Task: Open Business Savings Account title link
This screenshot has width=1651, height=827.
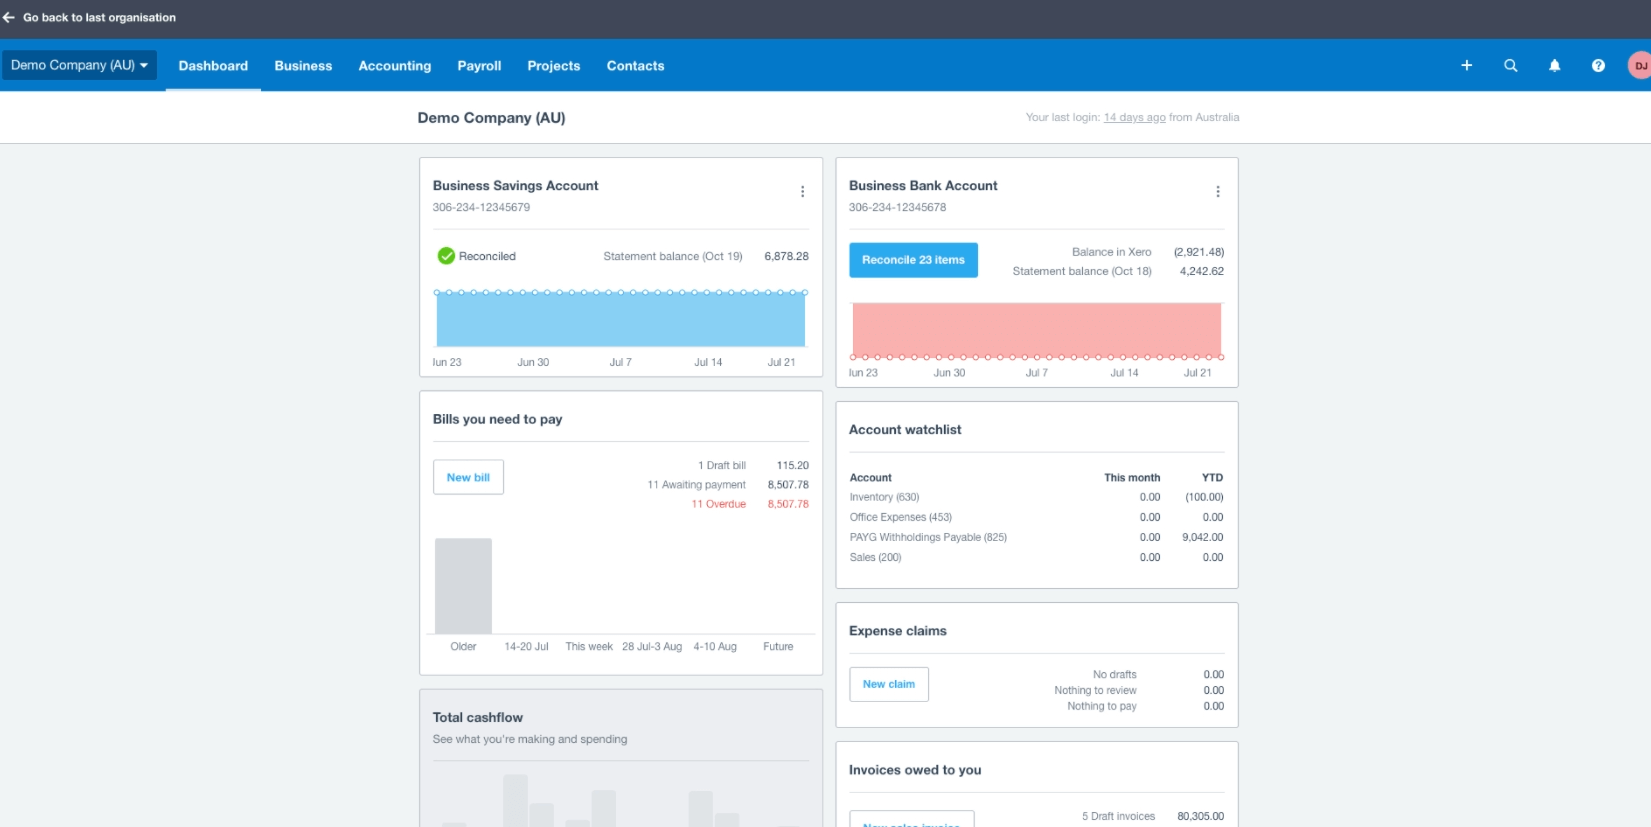Action: point(515,186)
